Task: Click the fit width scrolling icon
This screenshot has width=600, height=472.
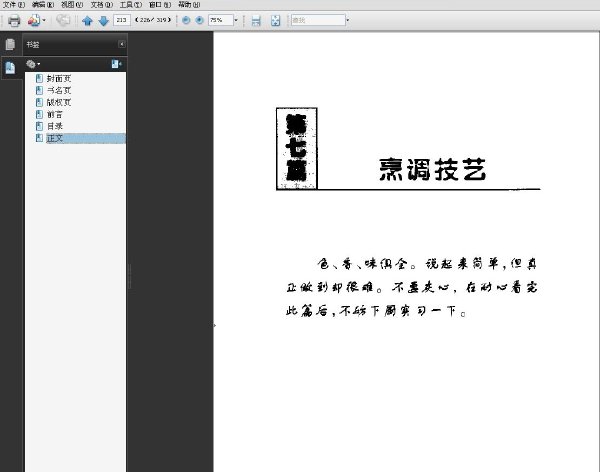Action: click(256, 20)
